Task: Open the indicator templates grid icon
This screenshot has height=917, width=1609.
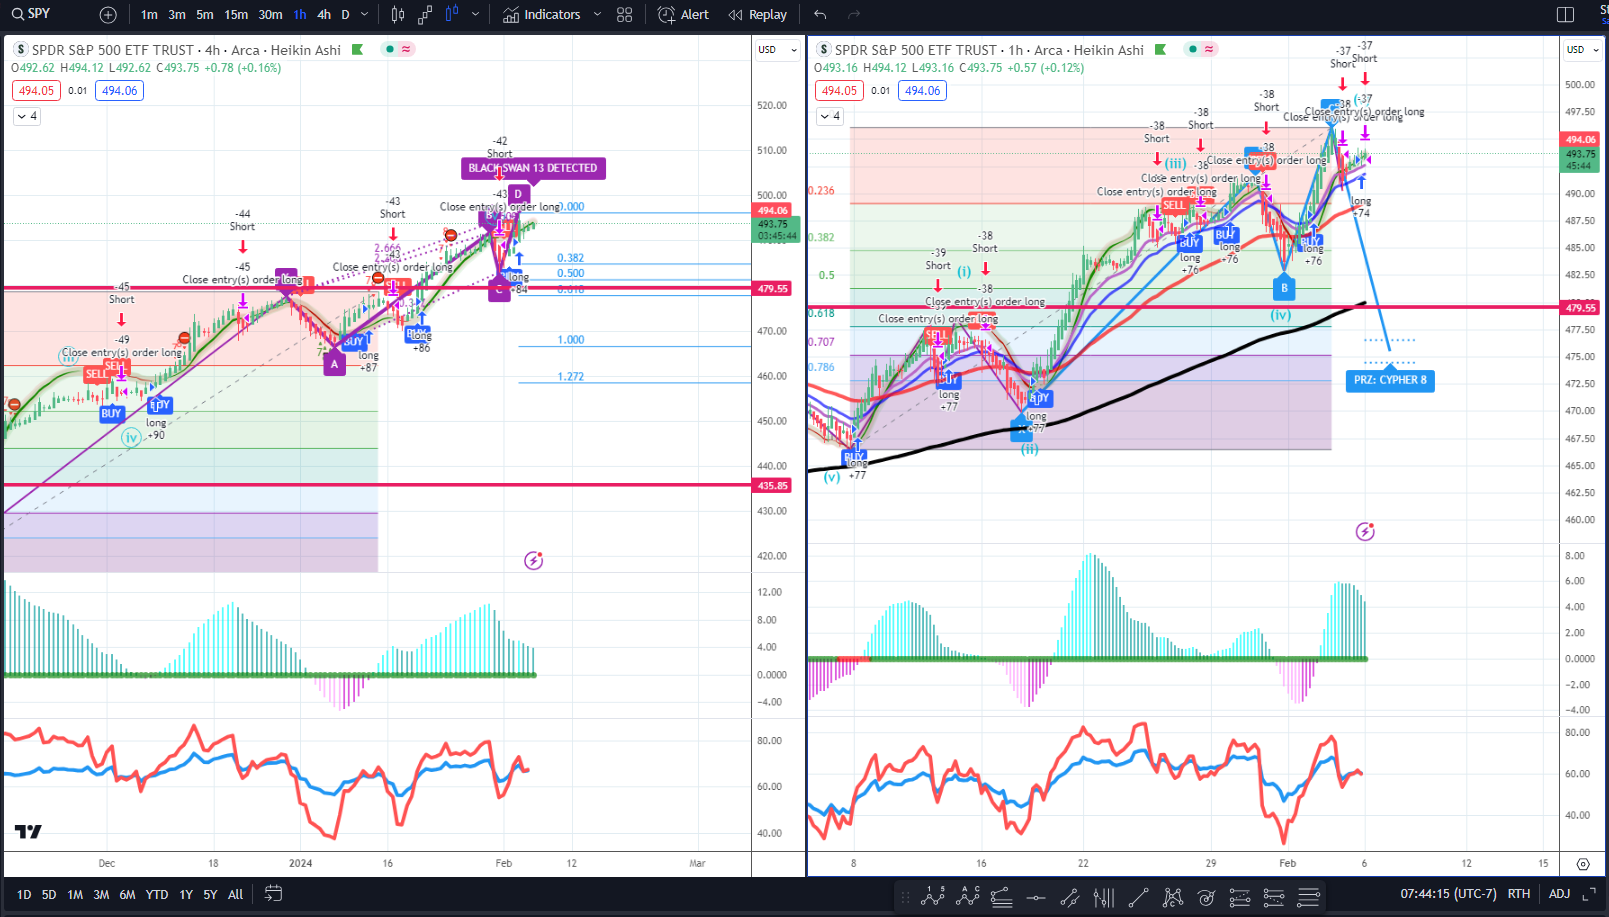Action: point(625,15)
